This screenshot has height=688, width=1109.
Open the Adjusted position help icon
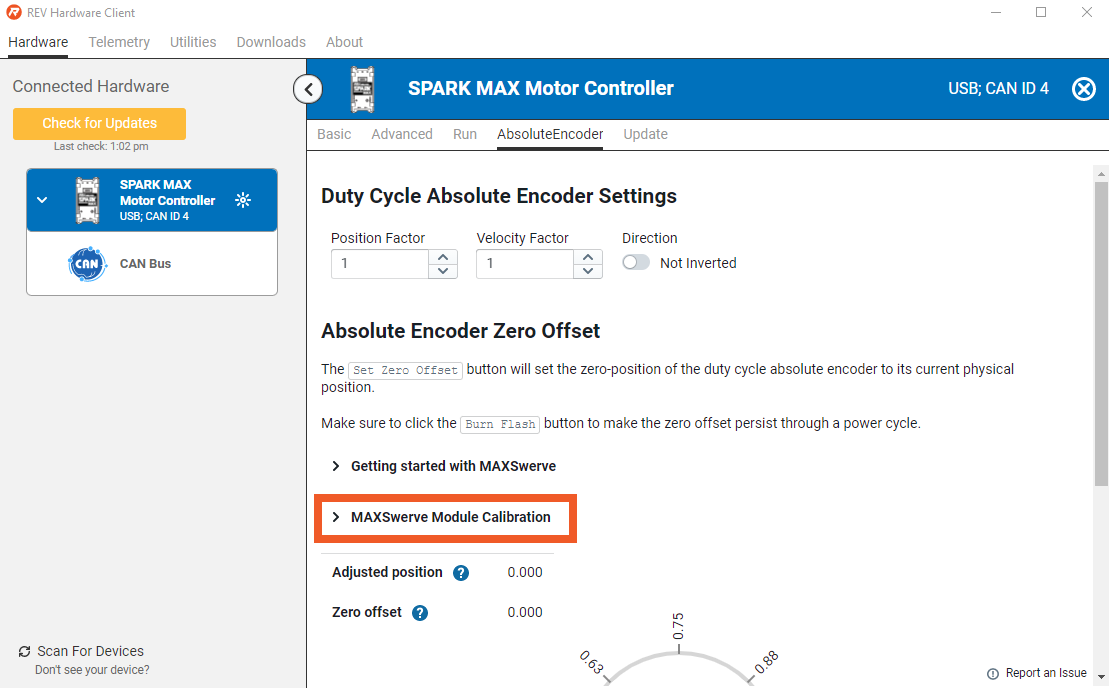tap(461, 573)
